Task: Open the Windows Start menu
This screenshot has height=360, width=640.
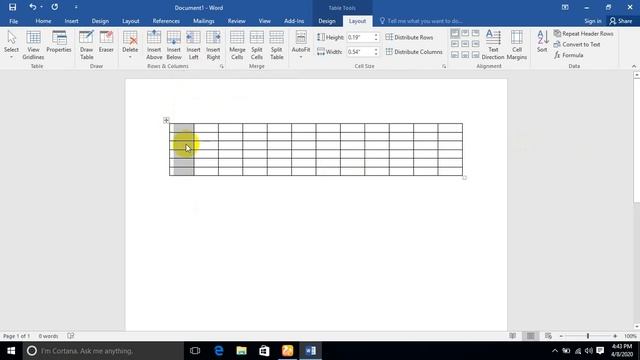Action: click(x=11, y=351)
